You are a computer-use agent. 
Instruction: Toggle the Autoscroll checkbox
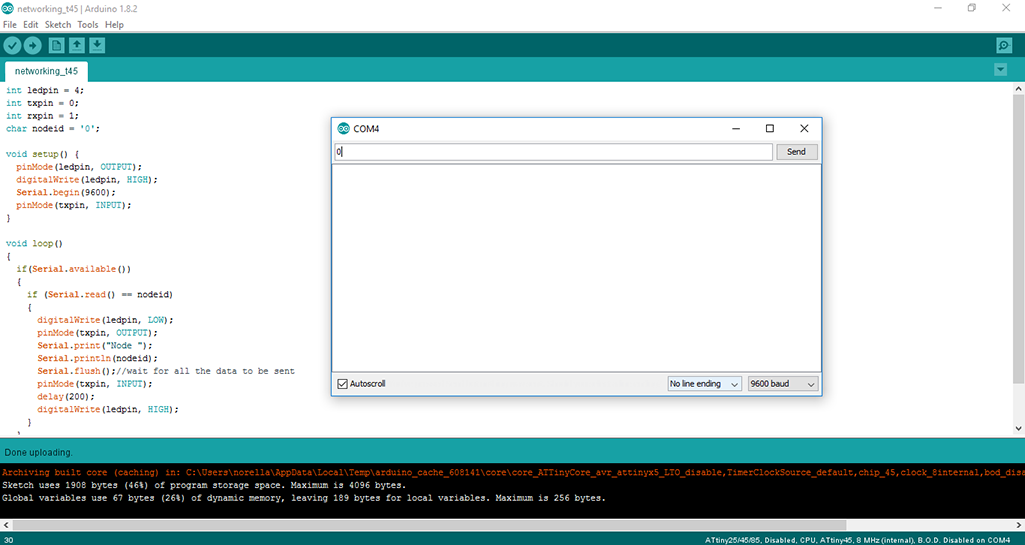(342, 384)
